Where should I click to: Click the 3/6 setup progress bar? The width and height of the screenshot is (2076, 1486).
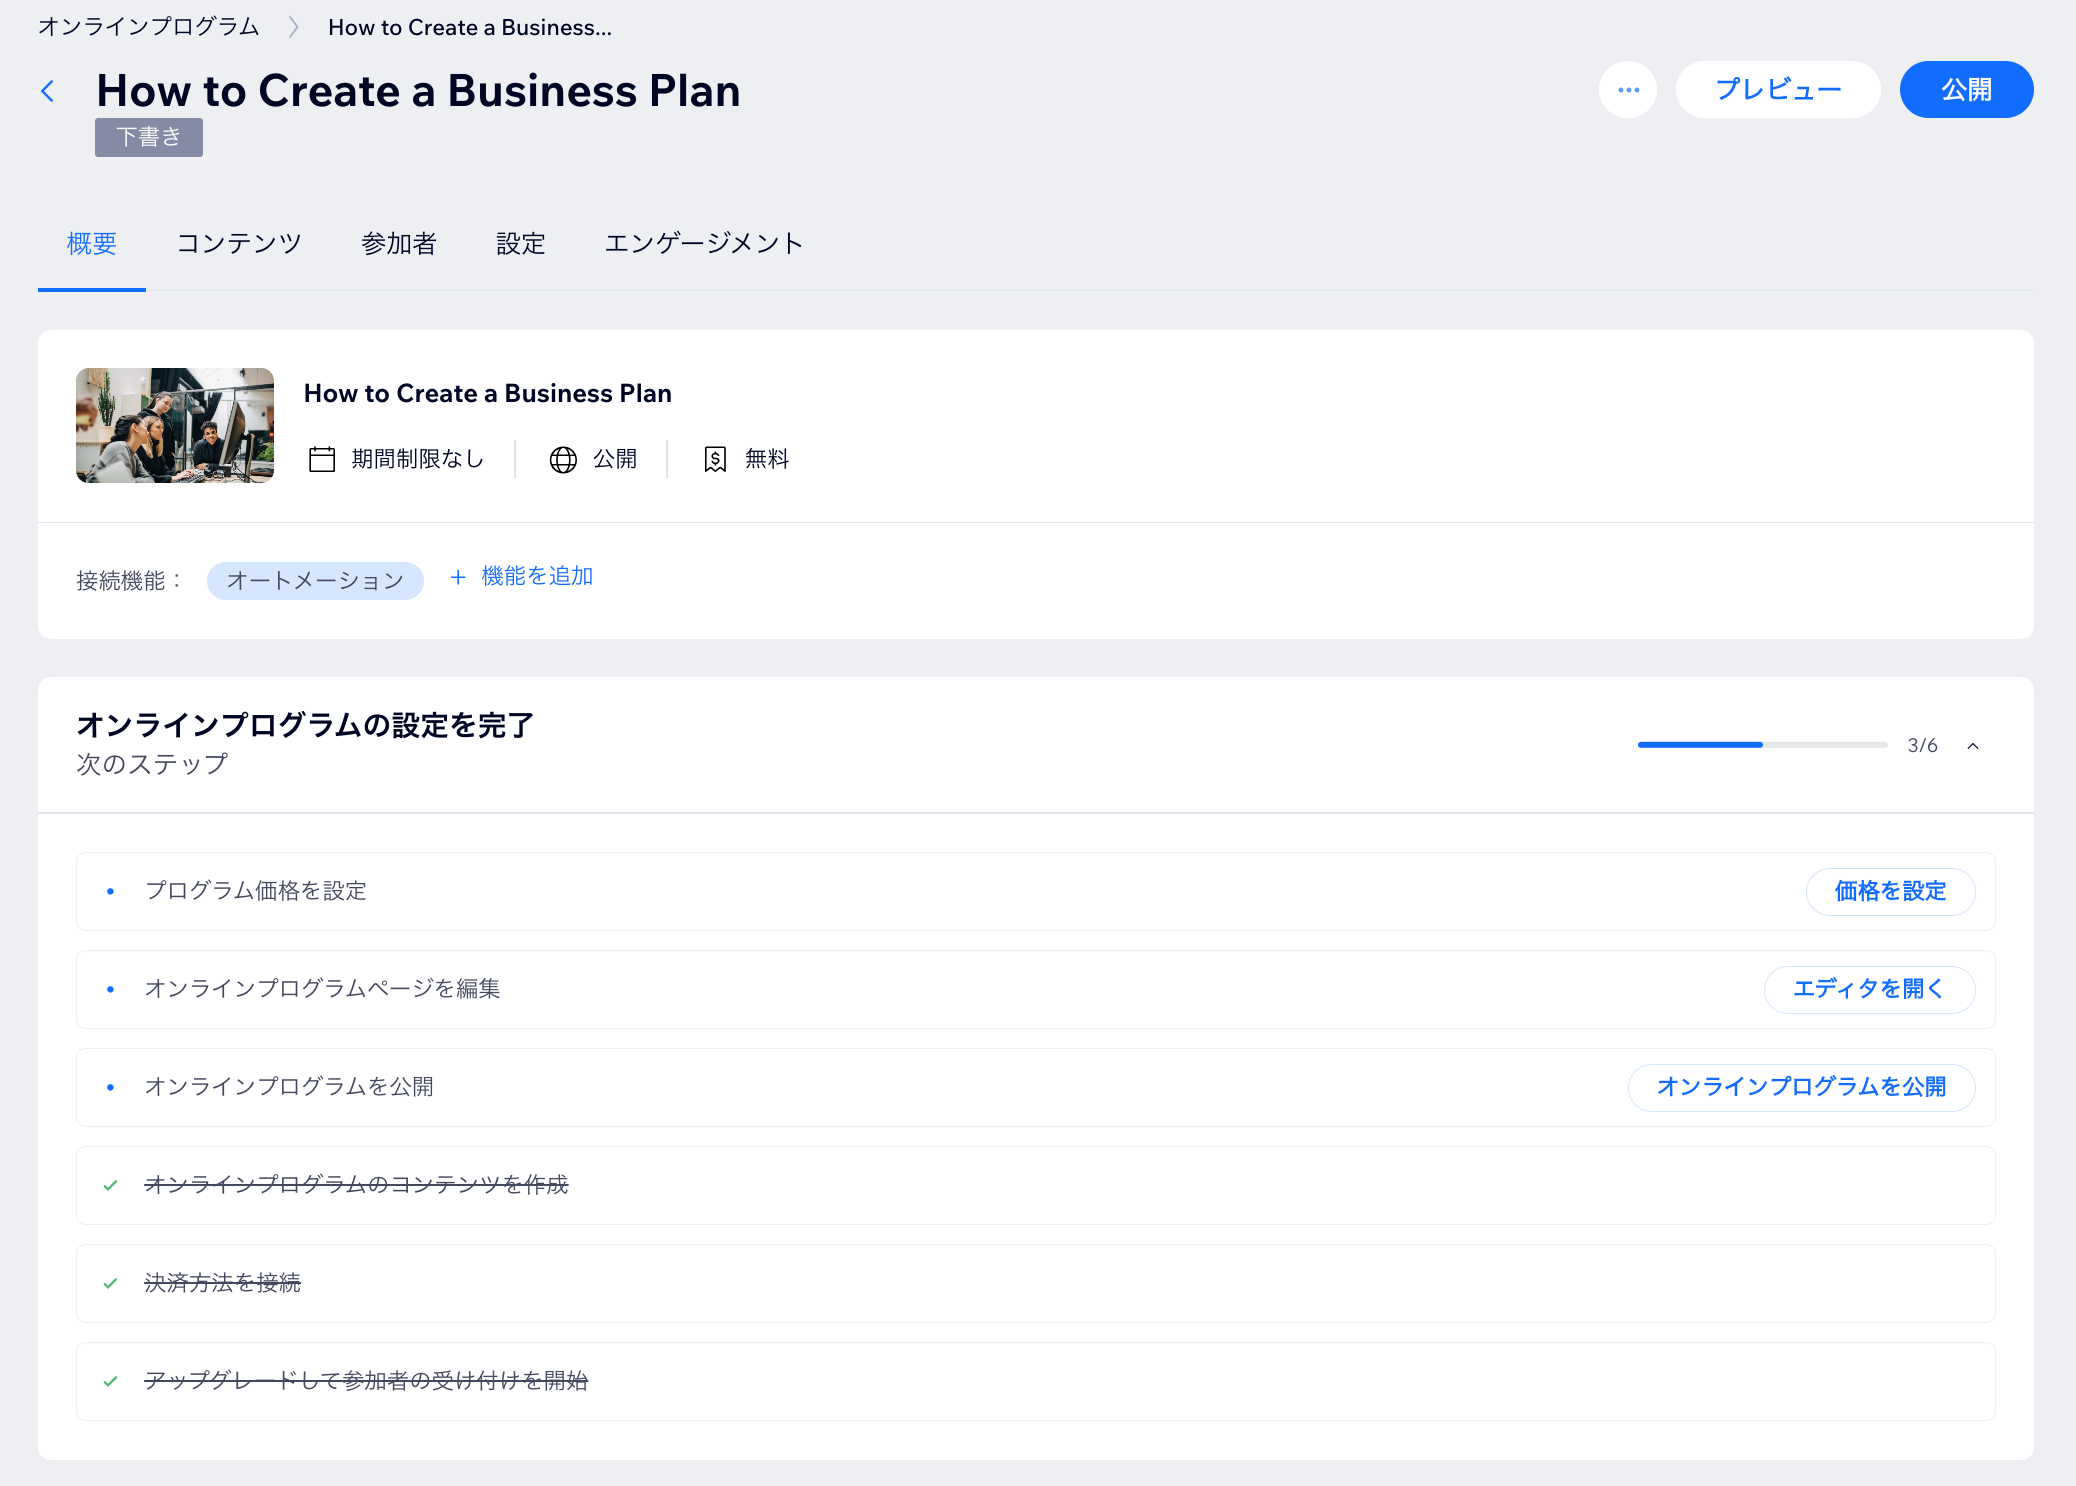[x=1762, y=745]
